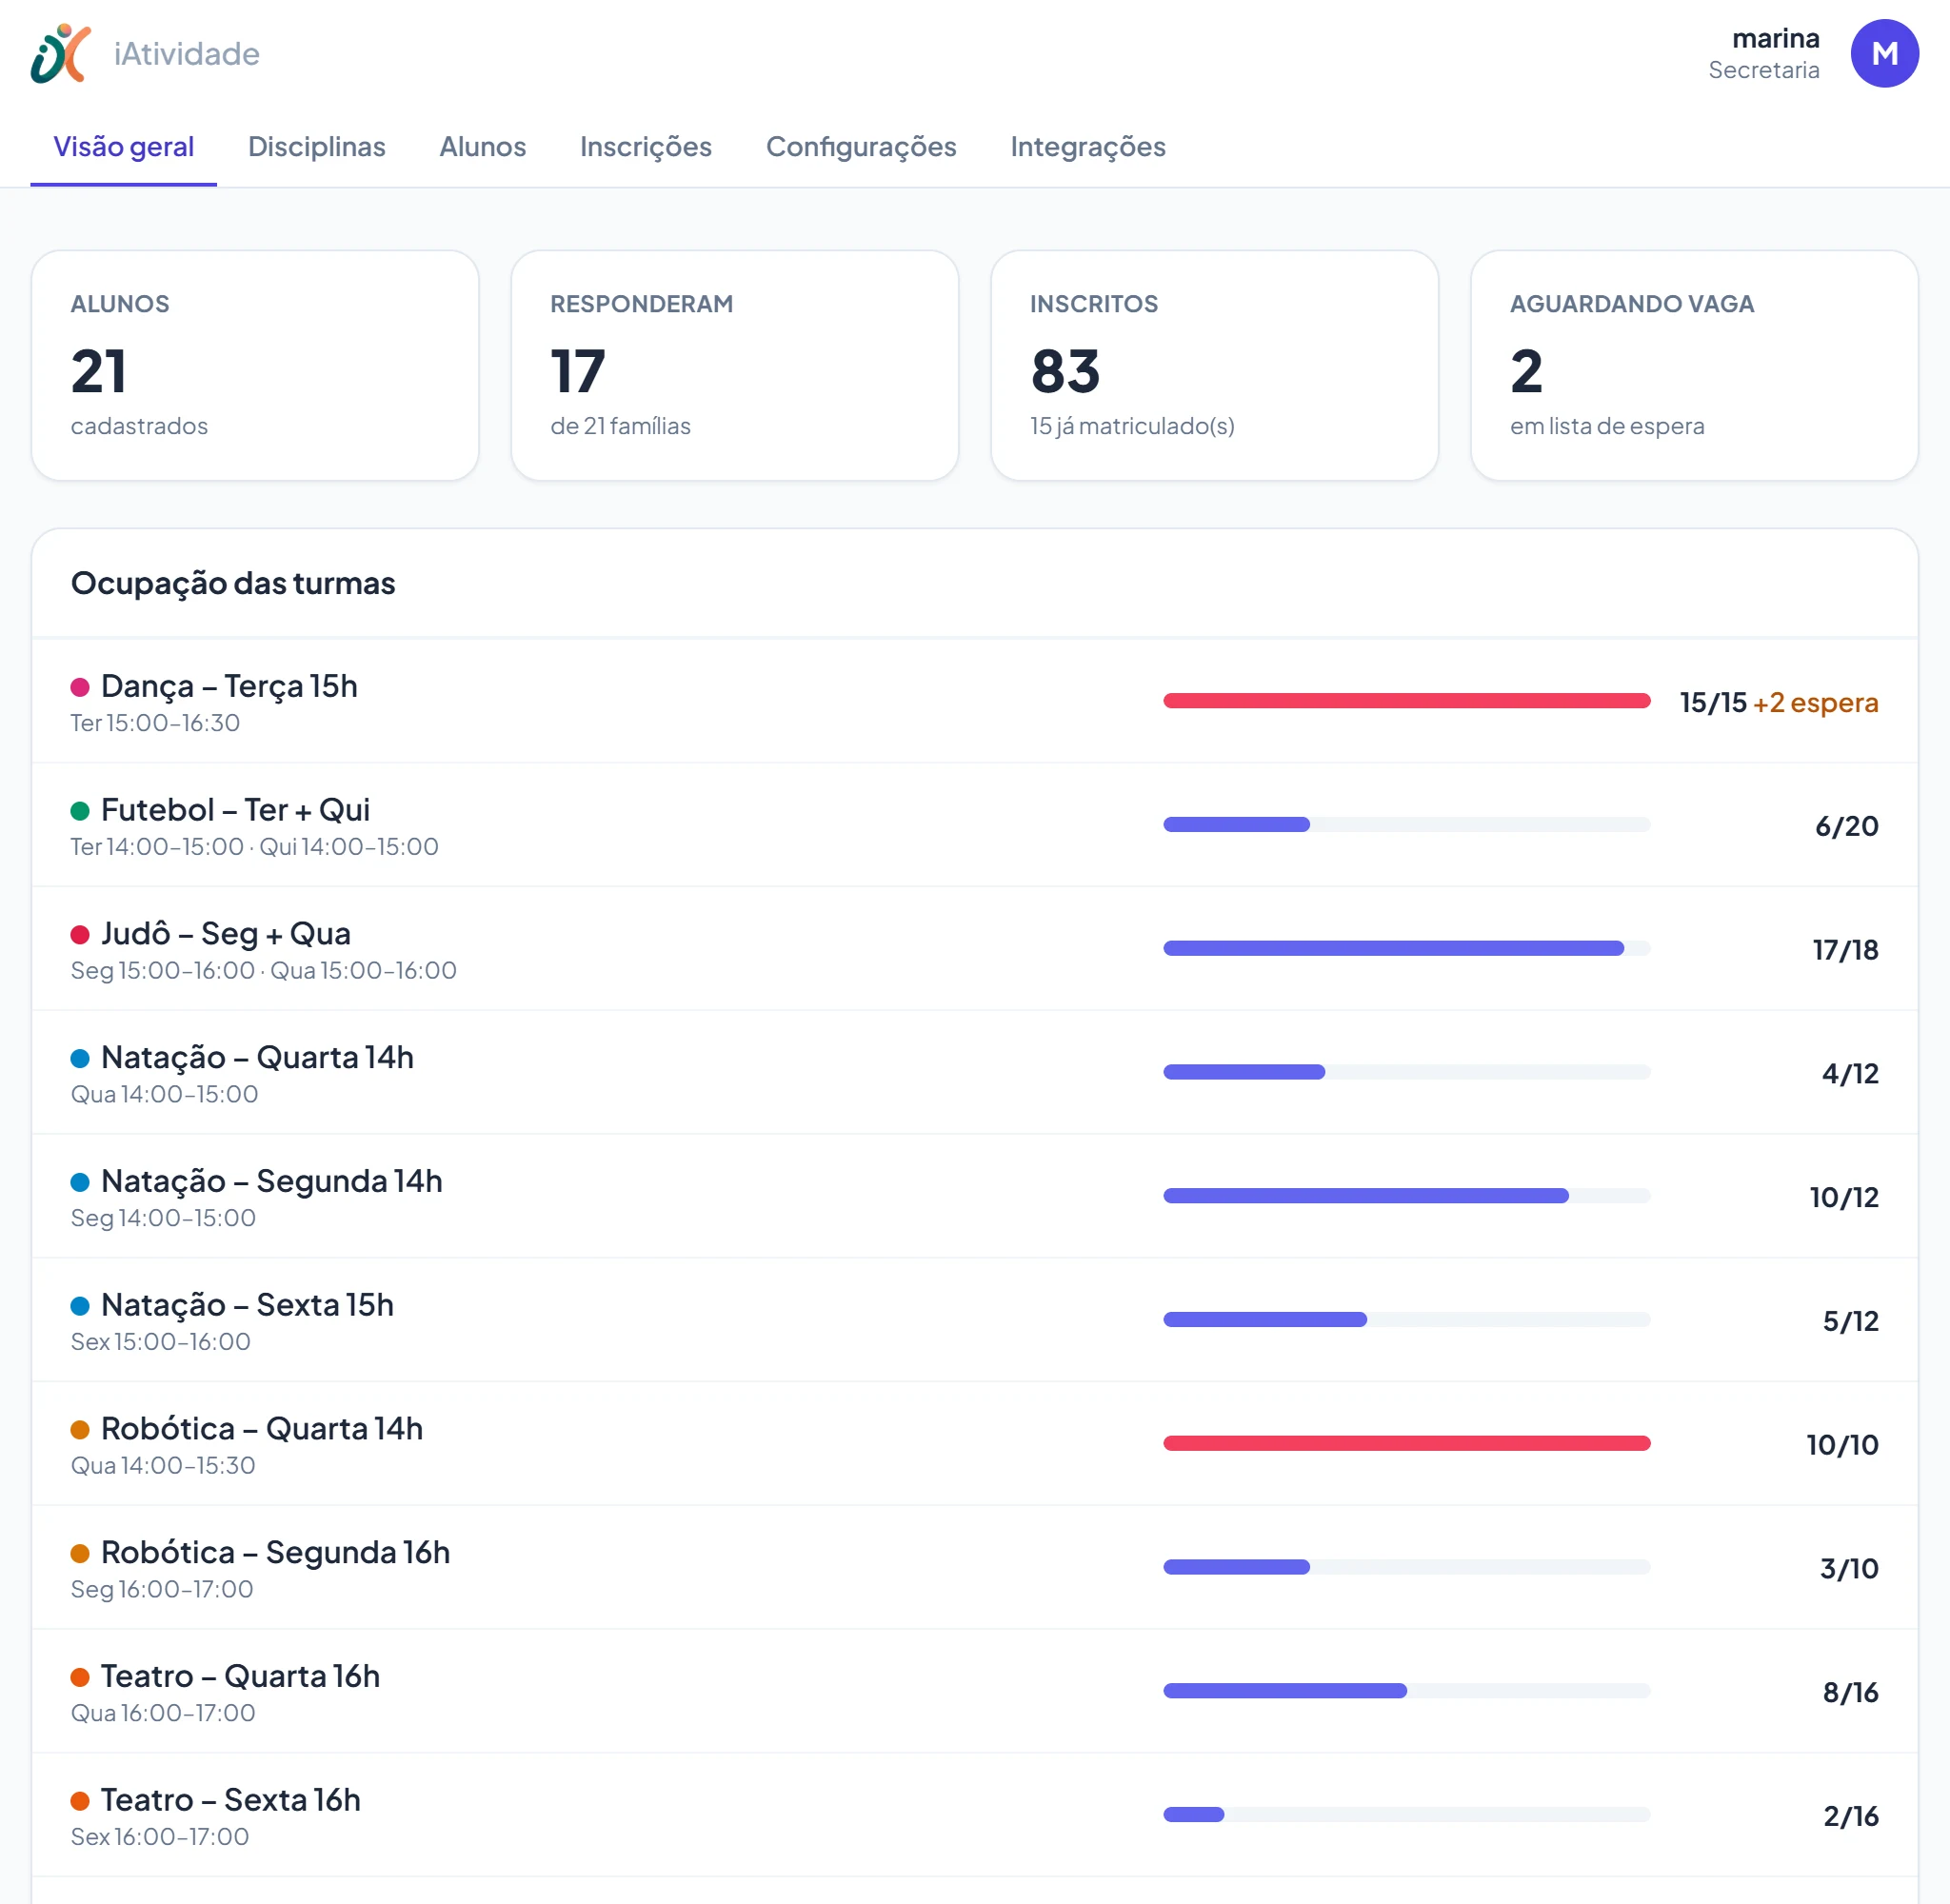1950x1904 pixels.
Task: Click the blue dot beside Natação Quarta
Action: point(80,1059)
